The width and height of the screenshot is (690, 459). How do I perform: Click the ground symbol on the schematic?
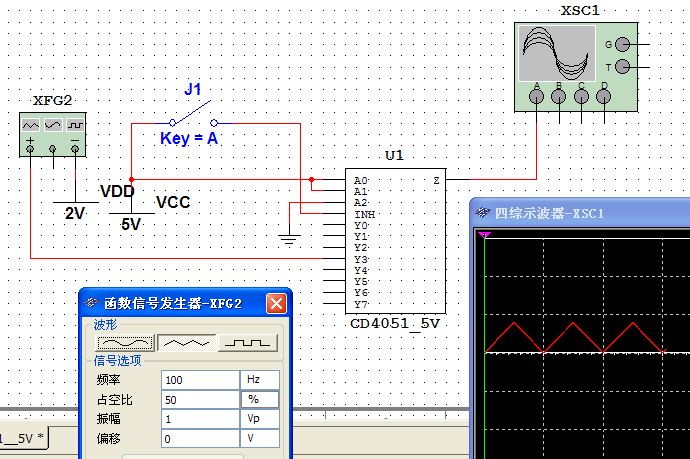coord(289,240)
